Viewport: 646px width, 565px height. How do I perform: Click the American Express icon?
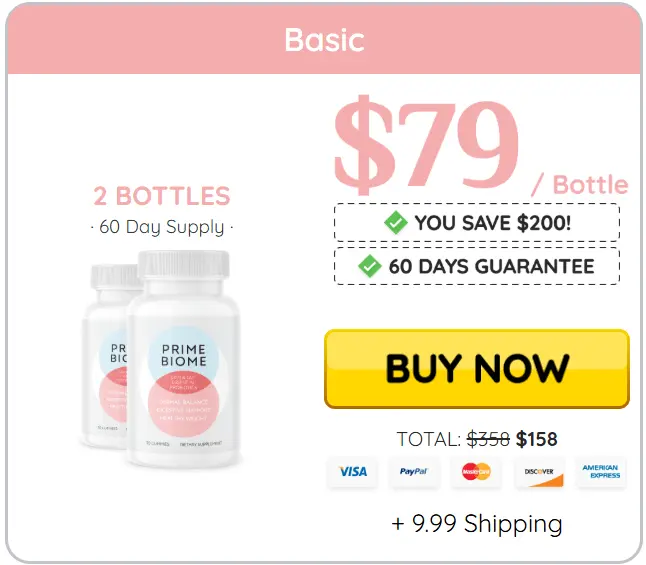(x=601, y=472)
